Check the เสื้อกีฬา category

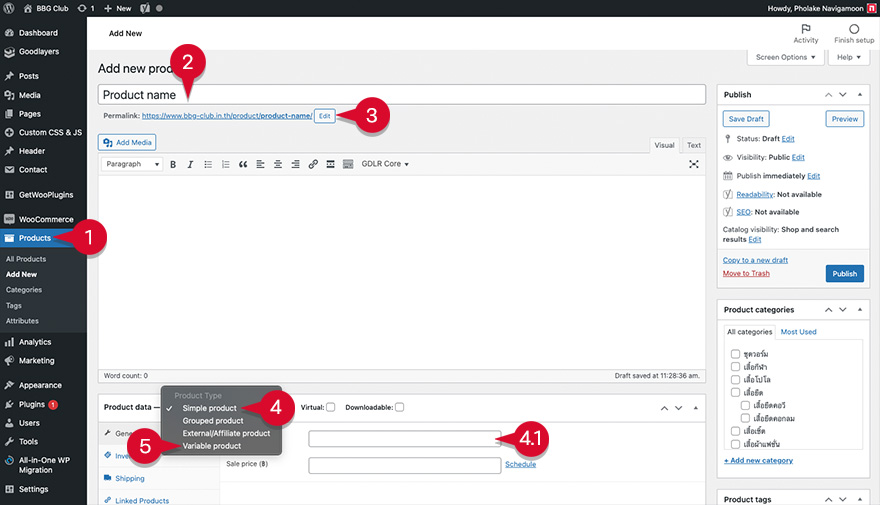pyautogui.click(x=735, y=367)
